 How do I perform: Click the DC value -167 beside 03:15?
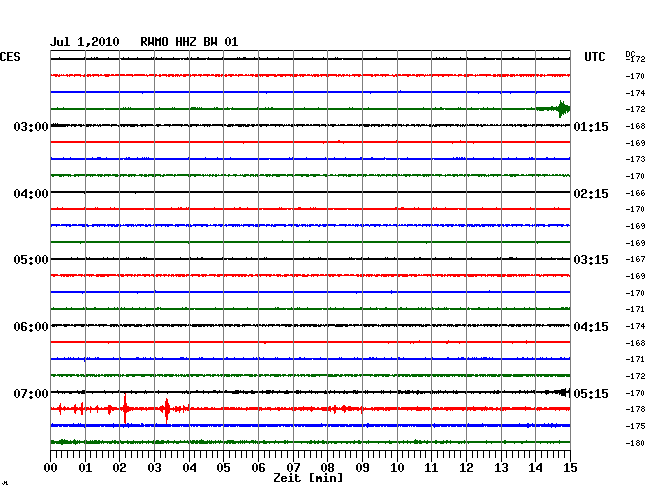[x=635, y=259]
